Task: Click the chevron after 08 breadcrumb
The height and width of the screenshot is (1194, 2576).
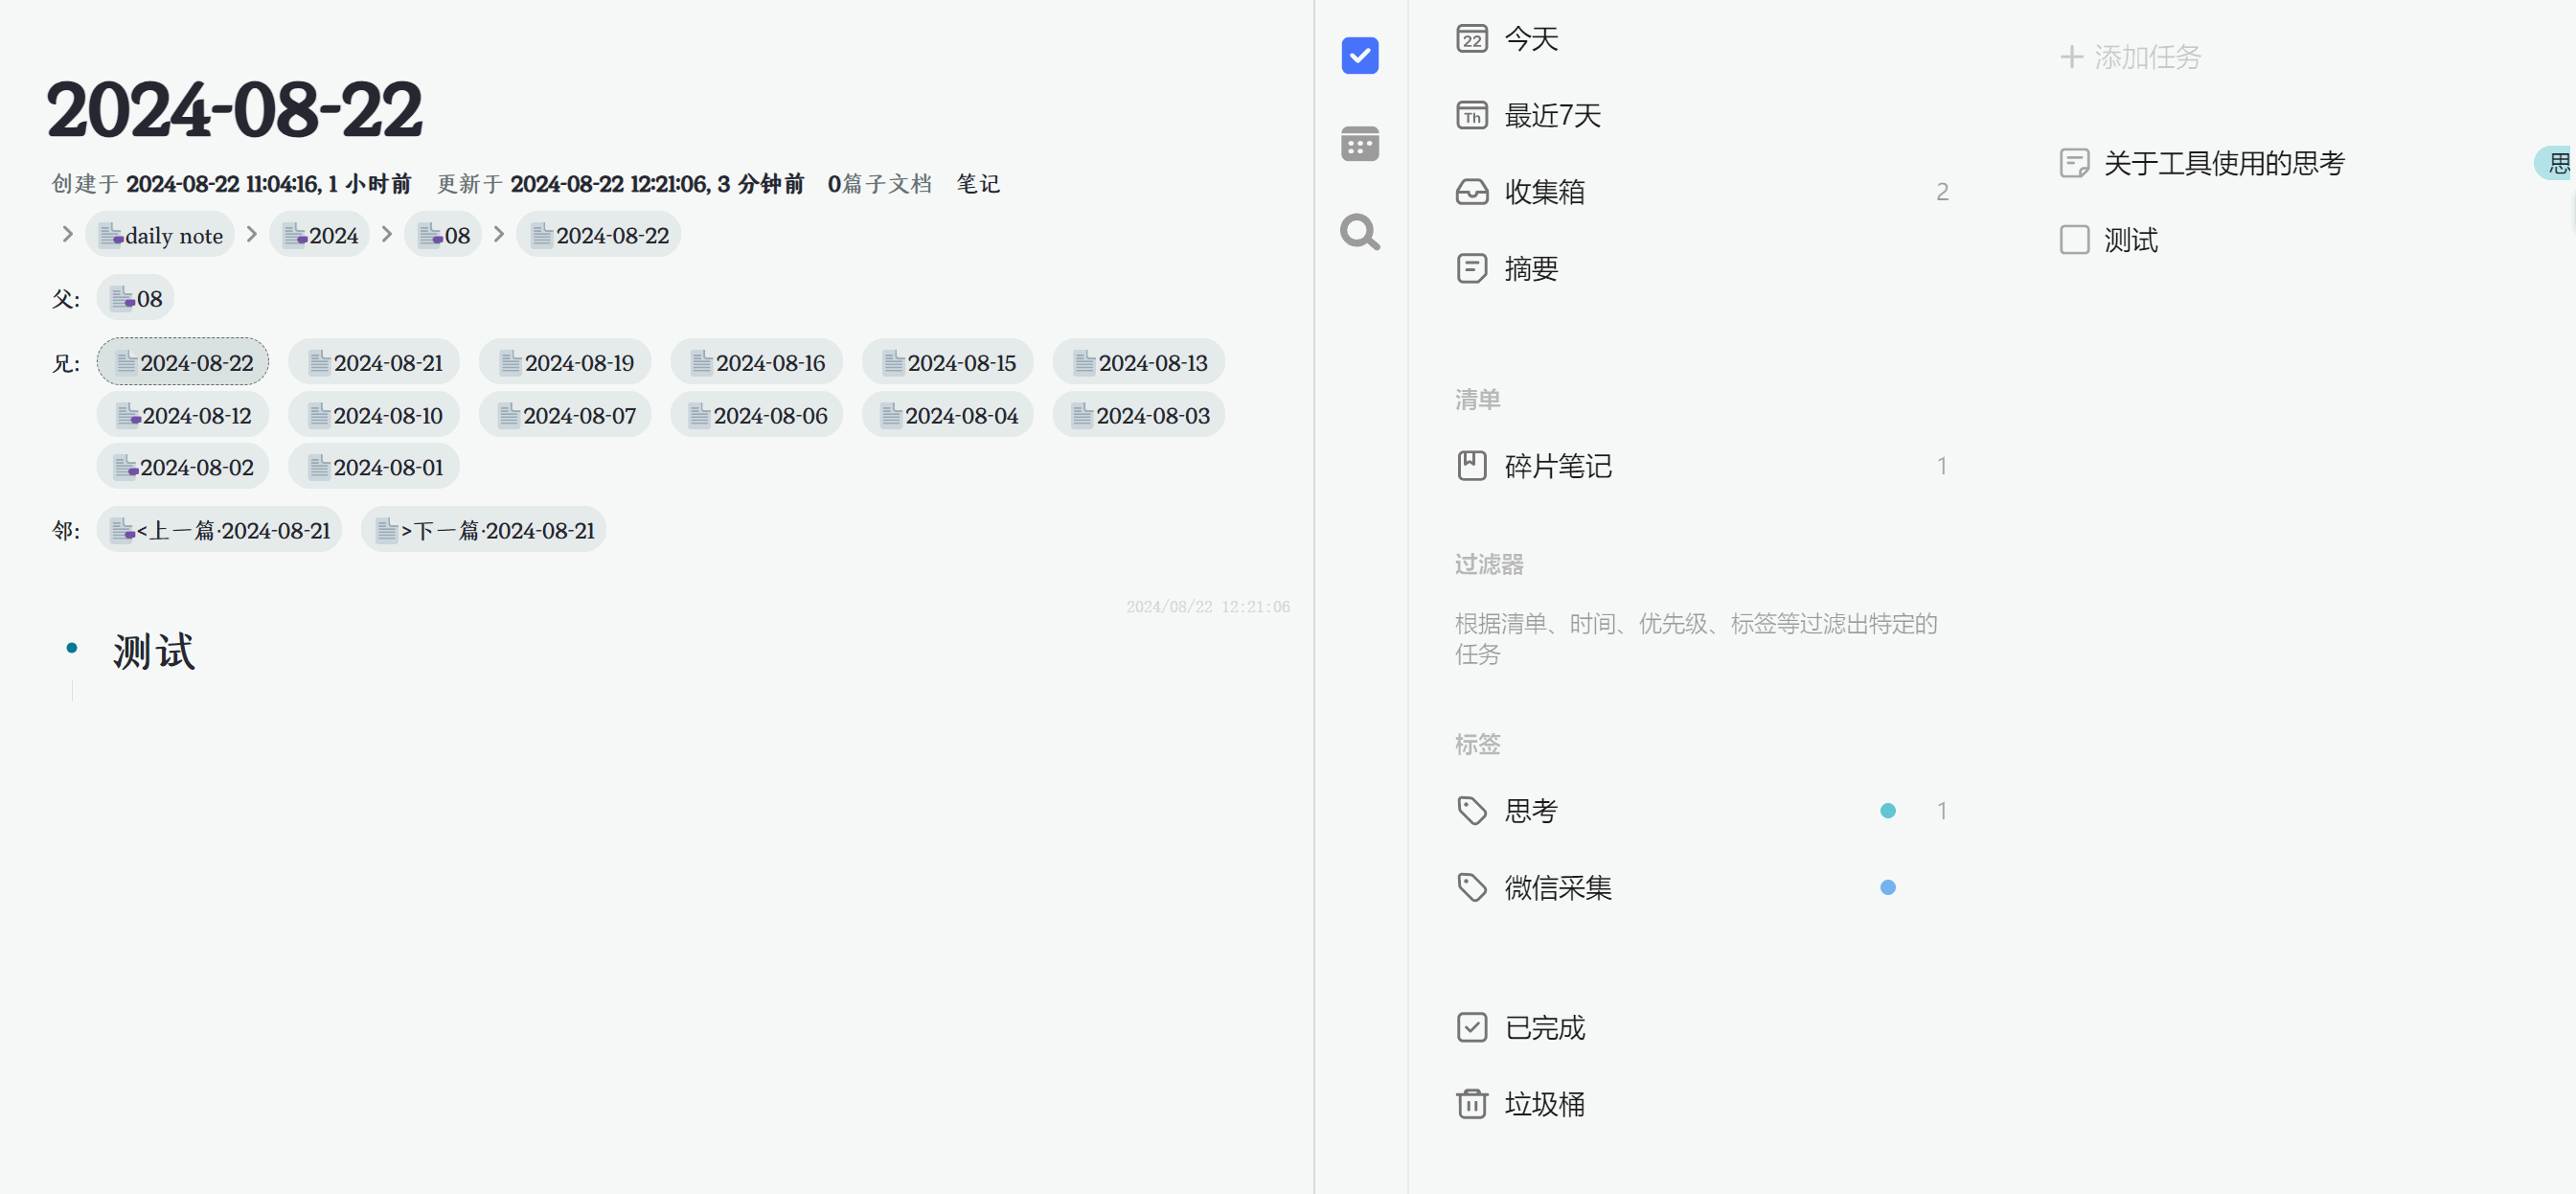Action: (x=499, y=234)
